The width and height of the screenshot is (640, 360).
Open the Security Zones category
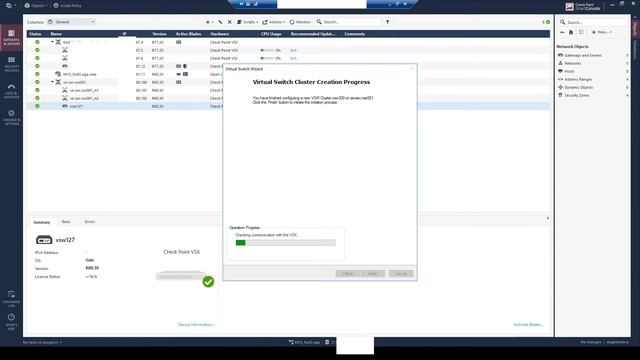pyautogui.click(x=577, y=95)
